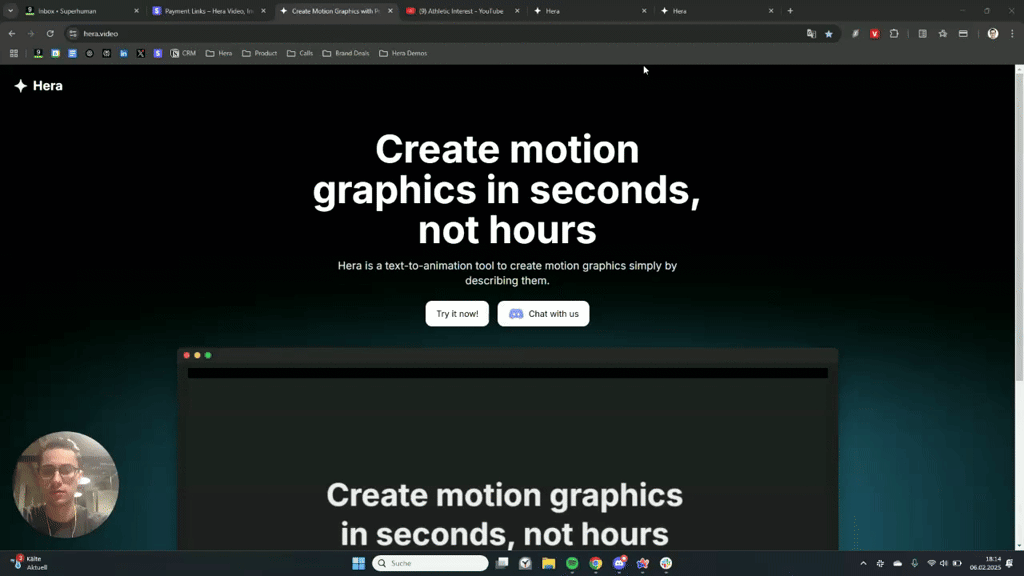1024x576 pixels.
Task: Mute the speaker icon in system tray
Action: 944,563
